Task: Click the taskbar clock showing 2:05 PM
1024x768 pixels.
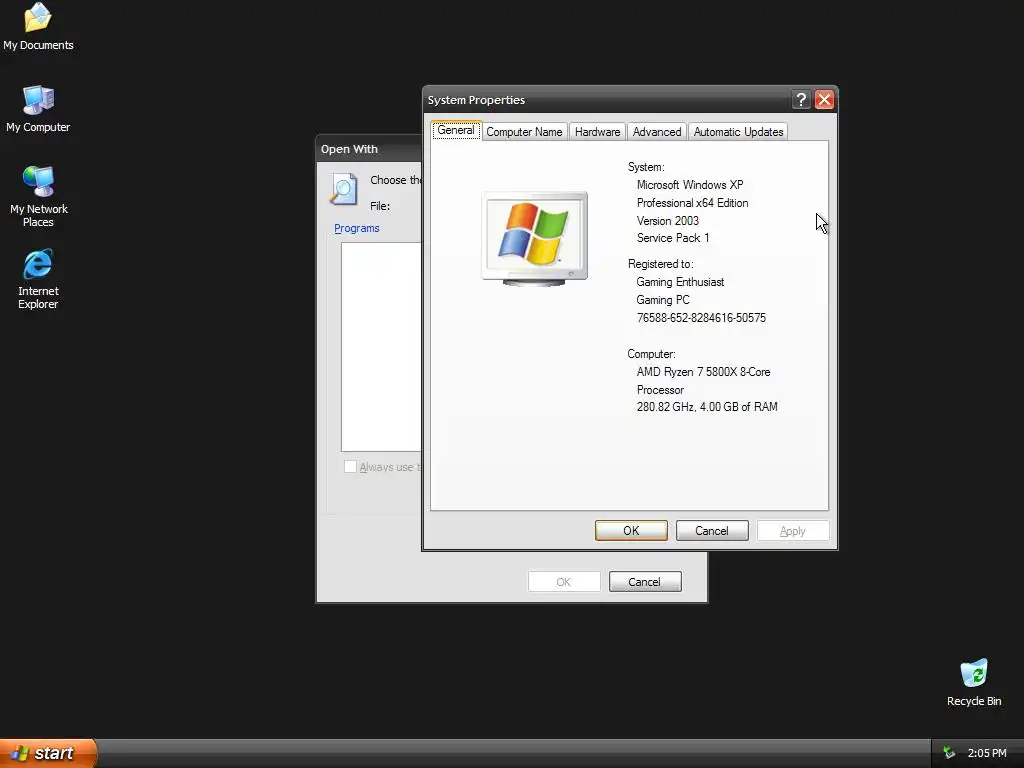Action: (987, 753)
